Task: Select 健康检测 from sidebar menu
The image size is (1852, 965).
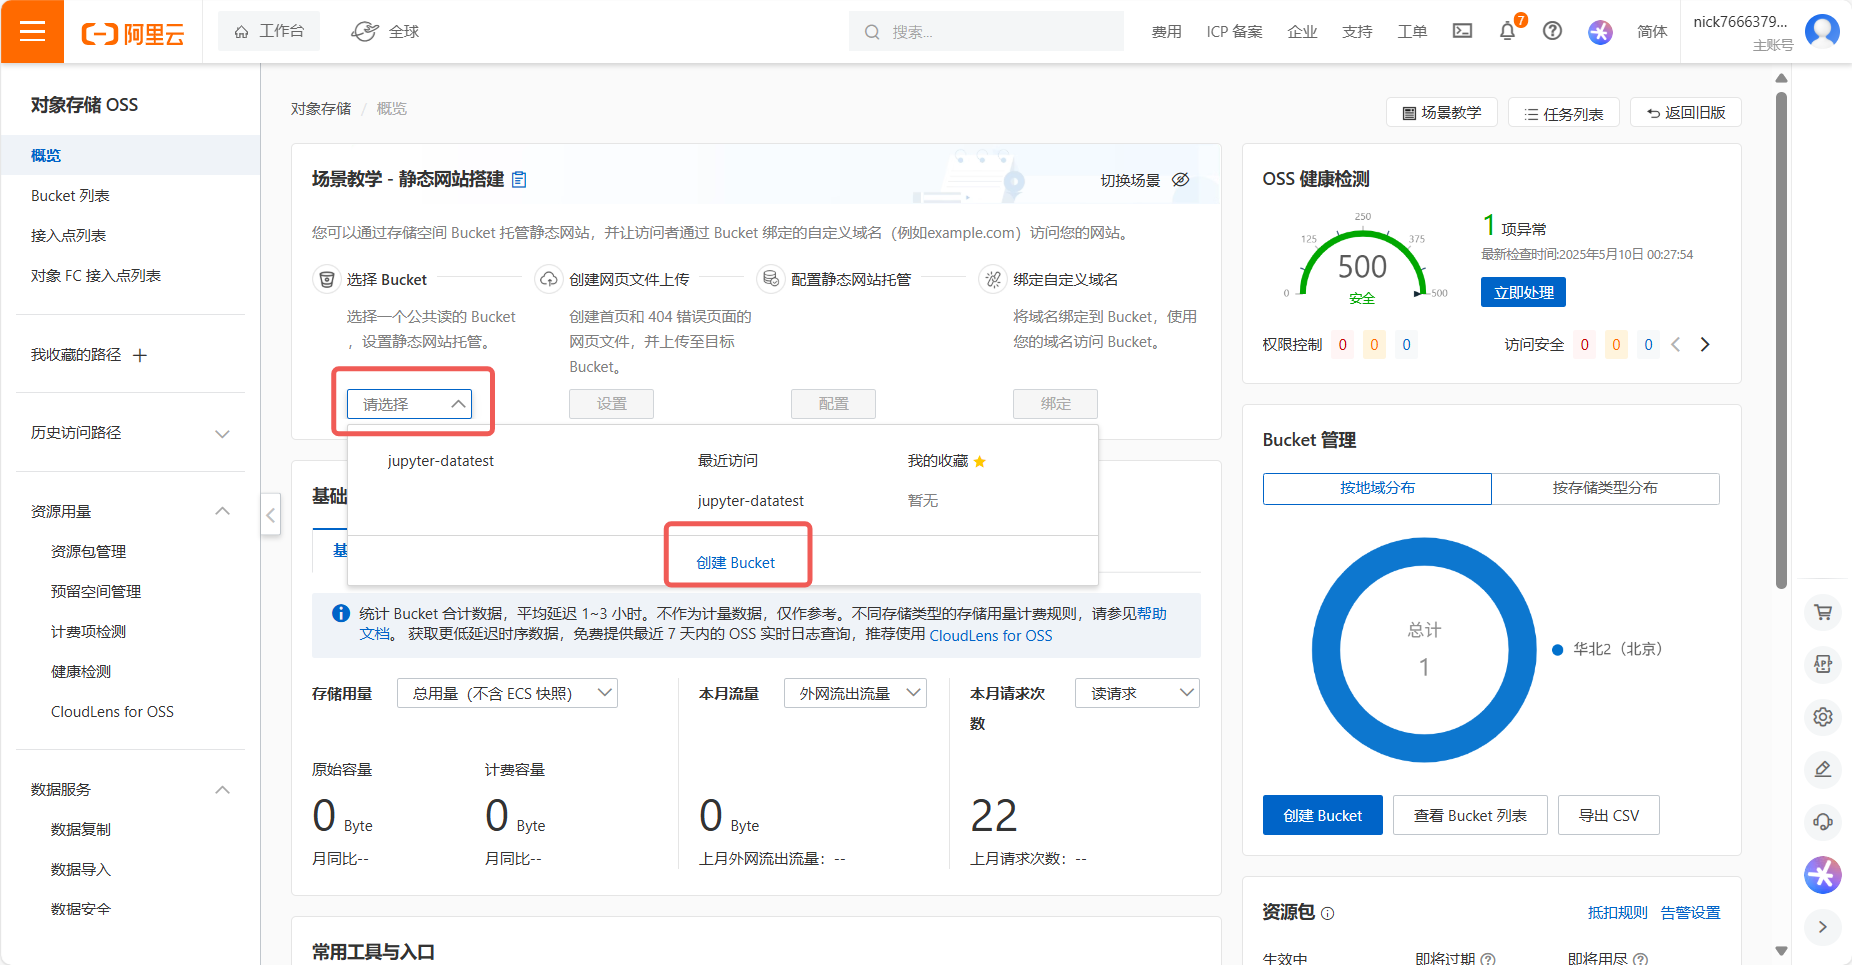Action: point(81,672)
